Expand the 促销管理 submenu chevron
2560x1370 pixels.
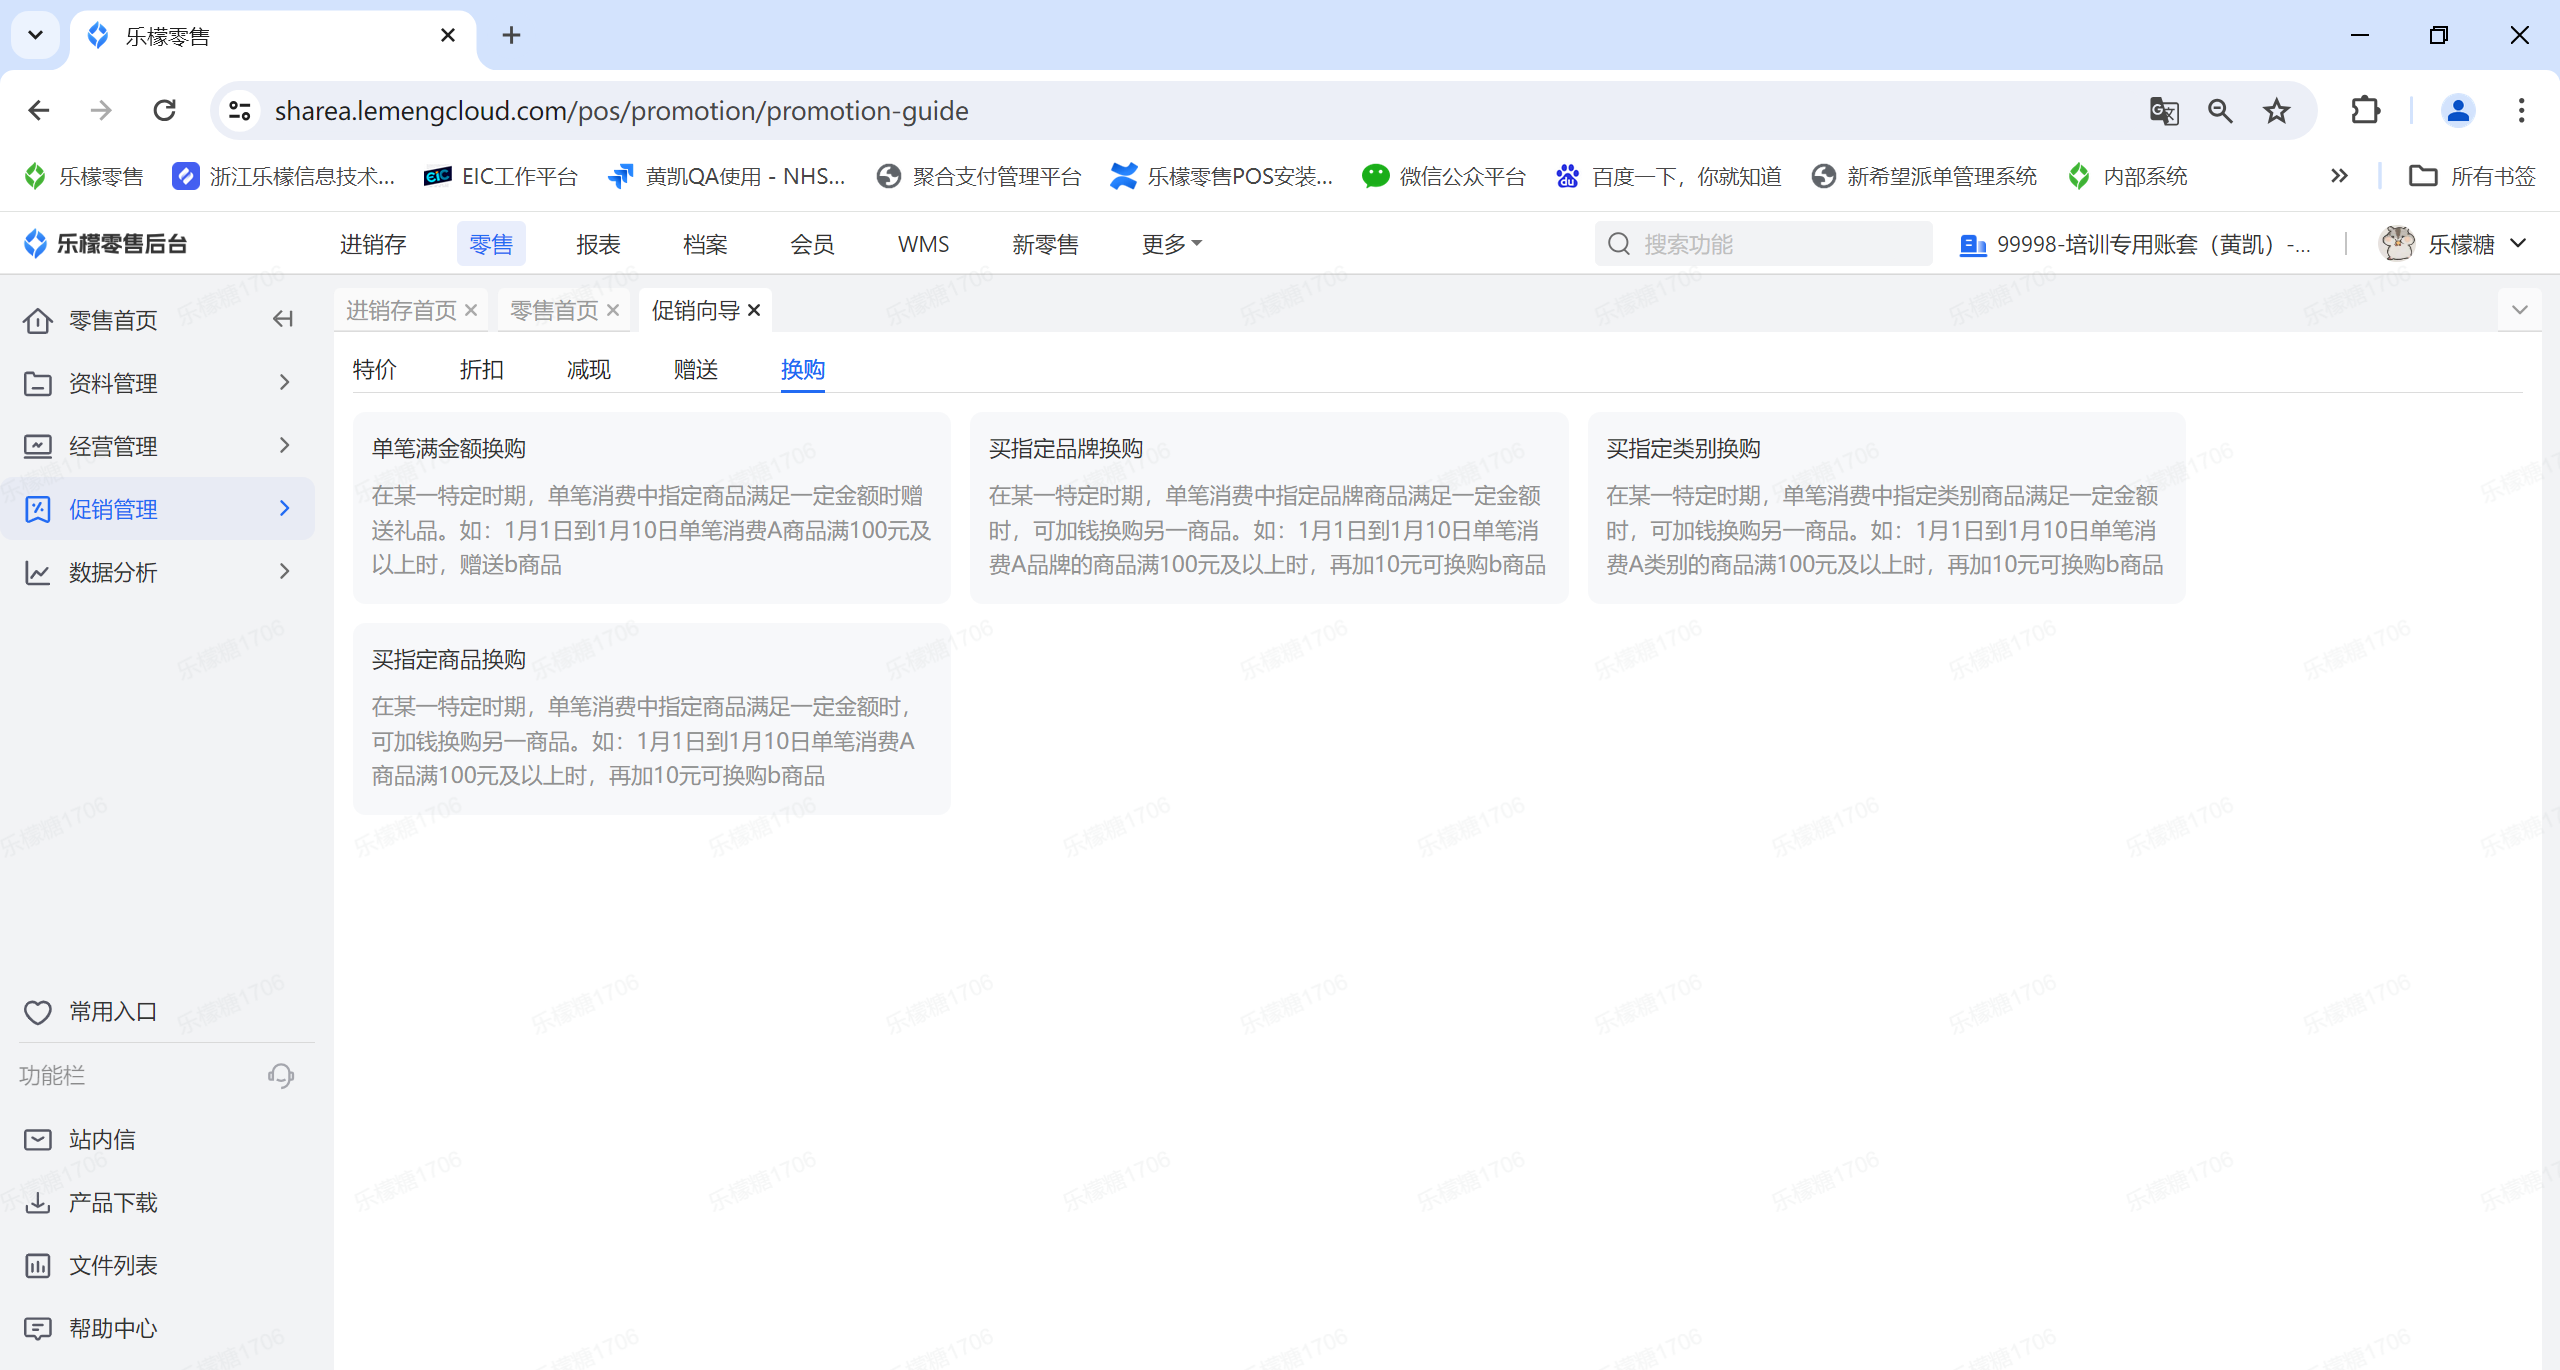[285, 508]
